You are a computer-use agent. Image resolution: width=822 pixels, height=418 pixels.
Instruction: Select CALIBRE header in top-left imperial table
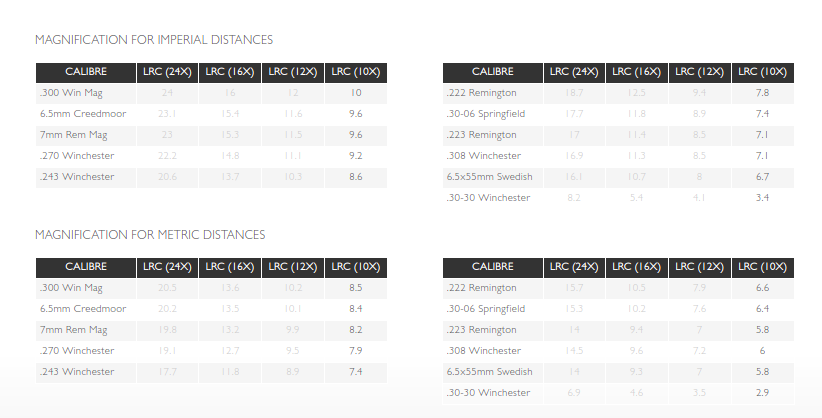click(86, 72)
